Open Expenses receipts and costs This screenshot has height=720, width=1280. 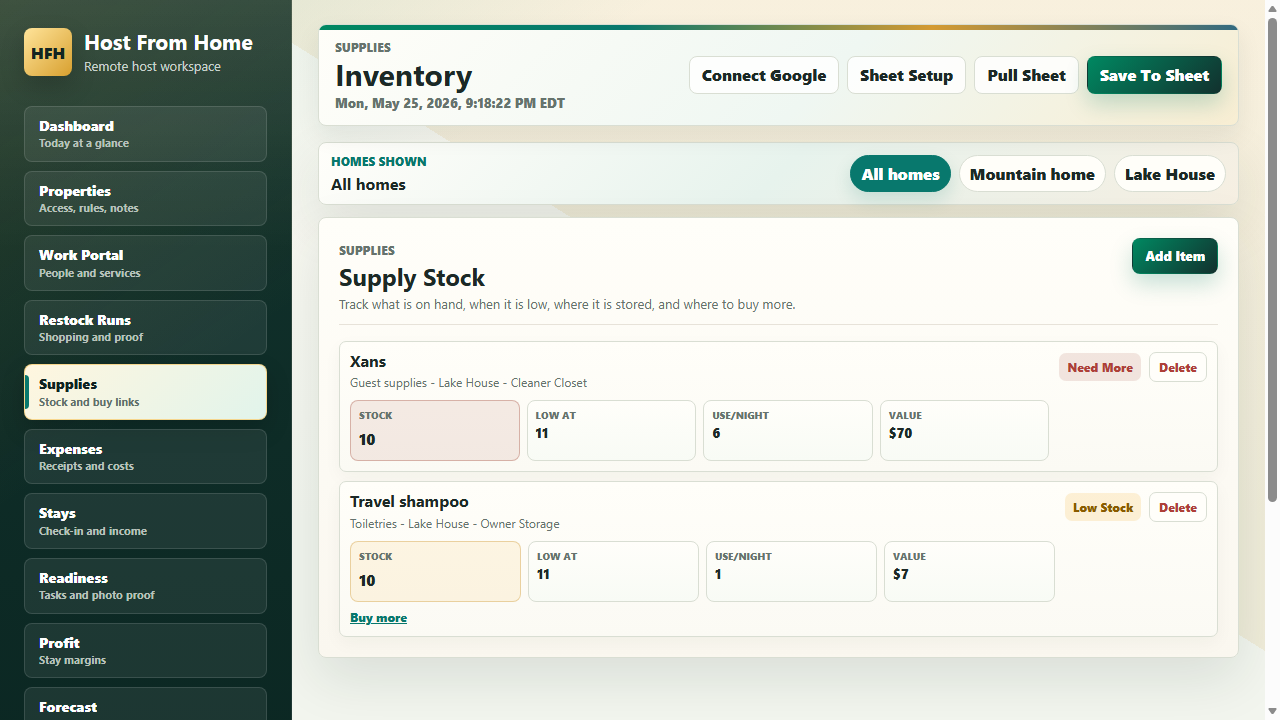coord(145,456)
